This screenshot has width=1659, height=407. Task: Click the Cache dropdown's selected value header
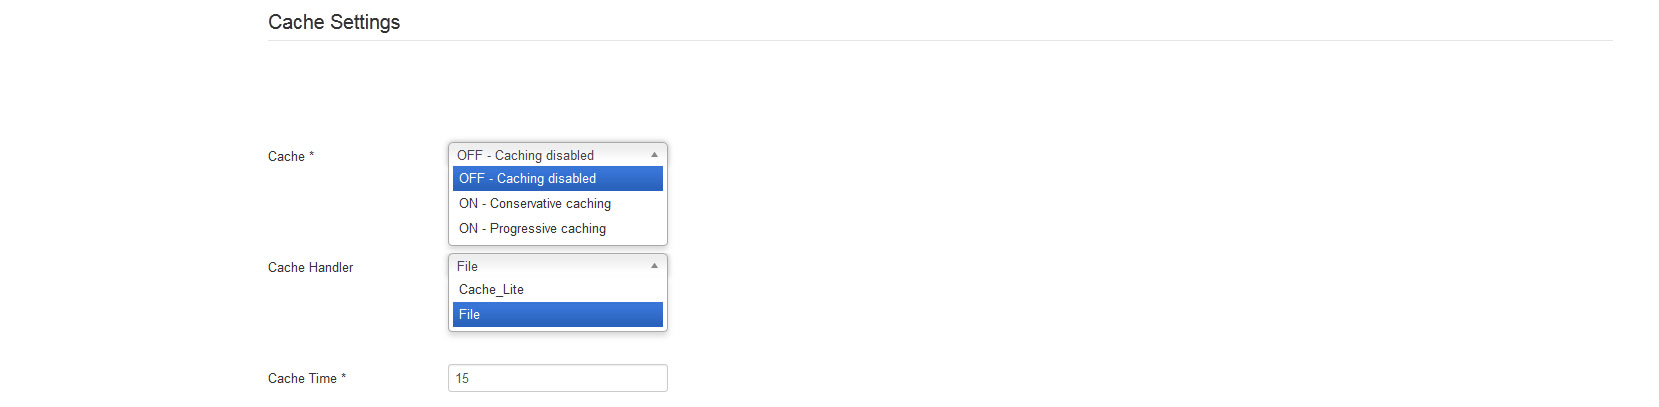coord(558,155)
